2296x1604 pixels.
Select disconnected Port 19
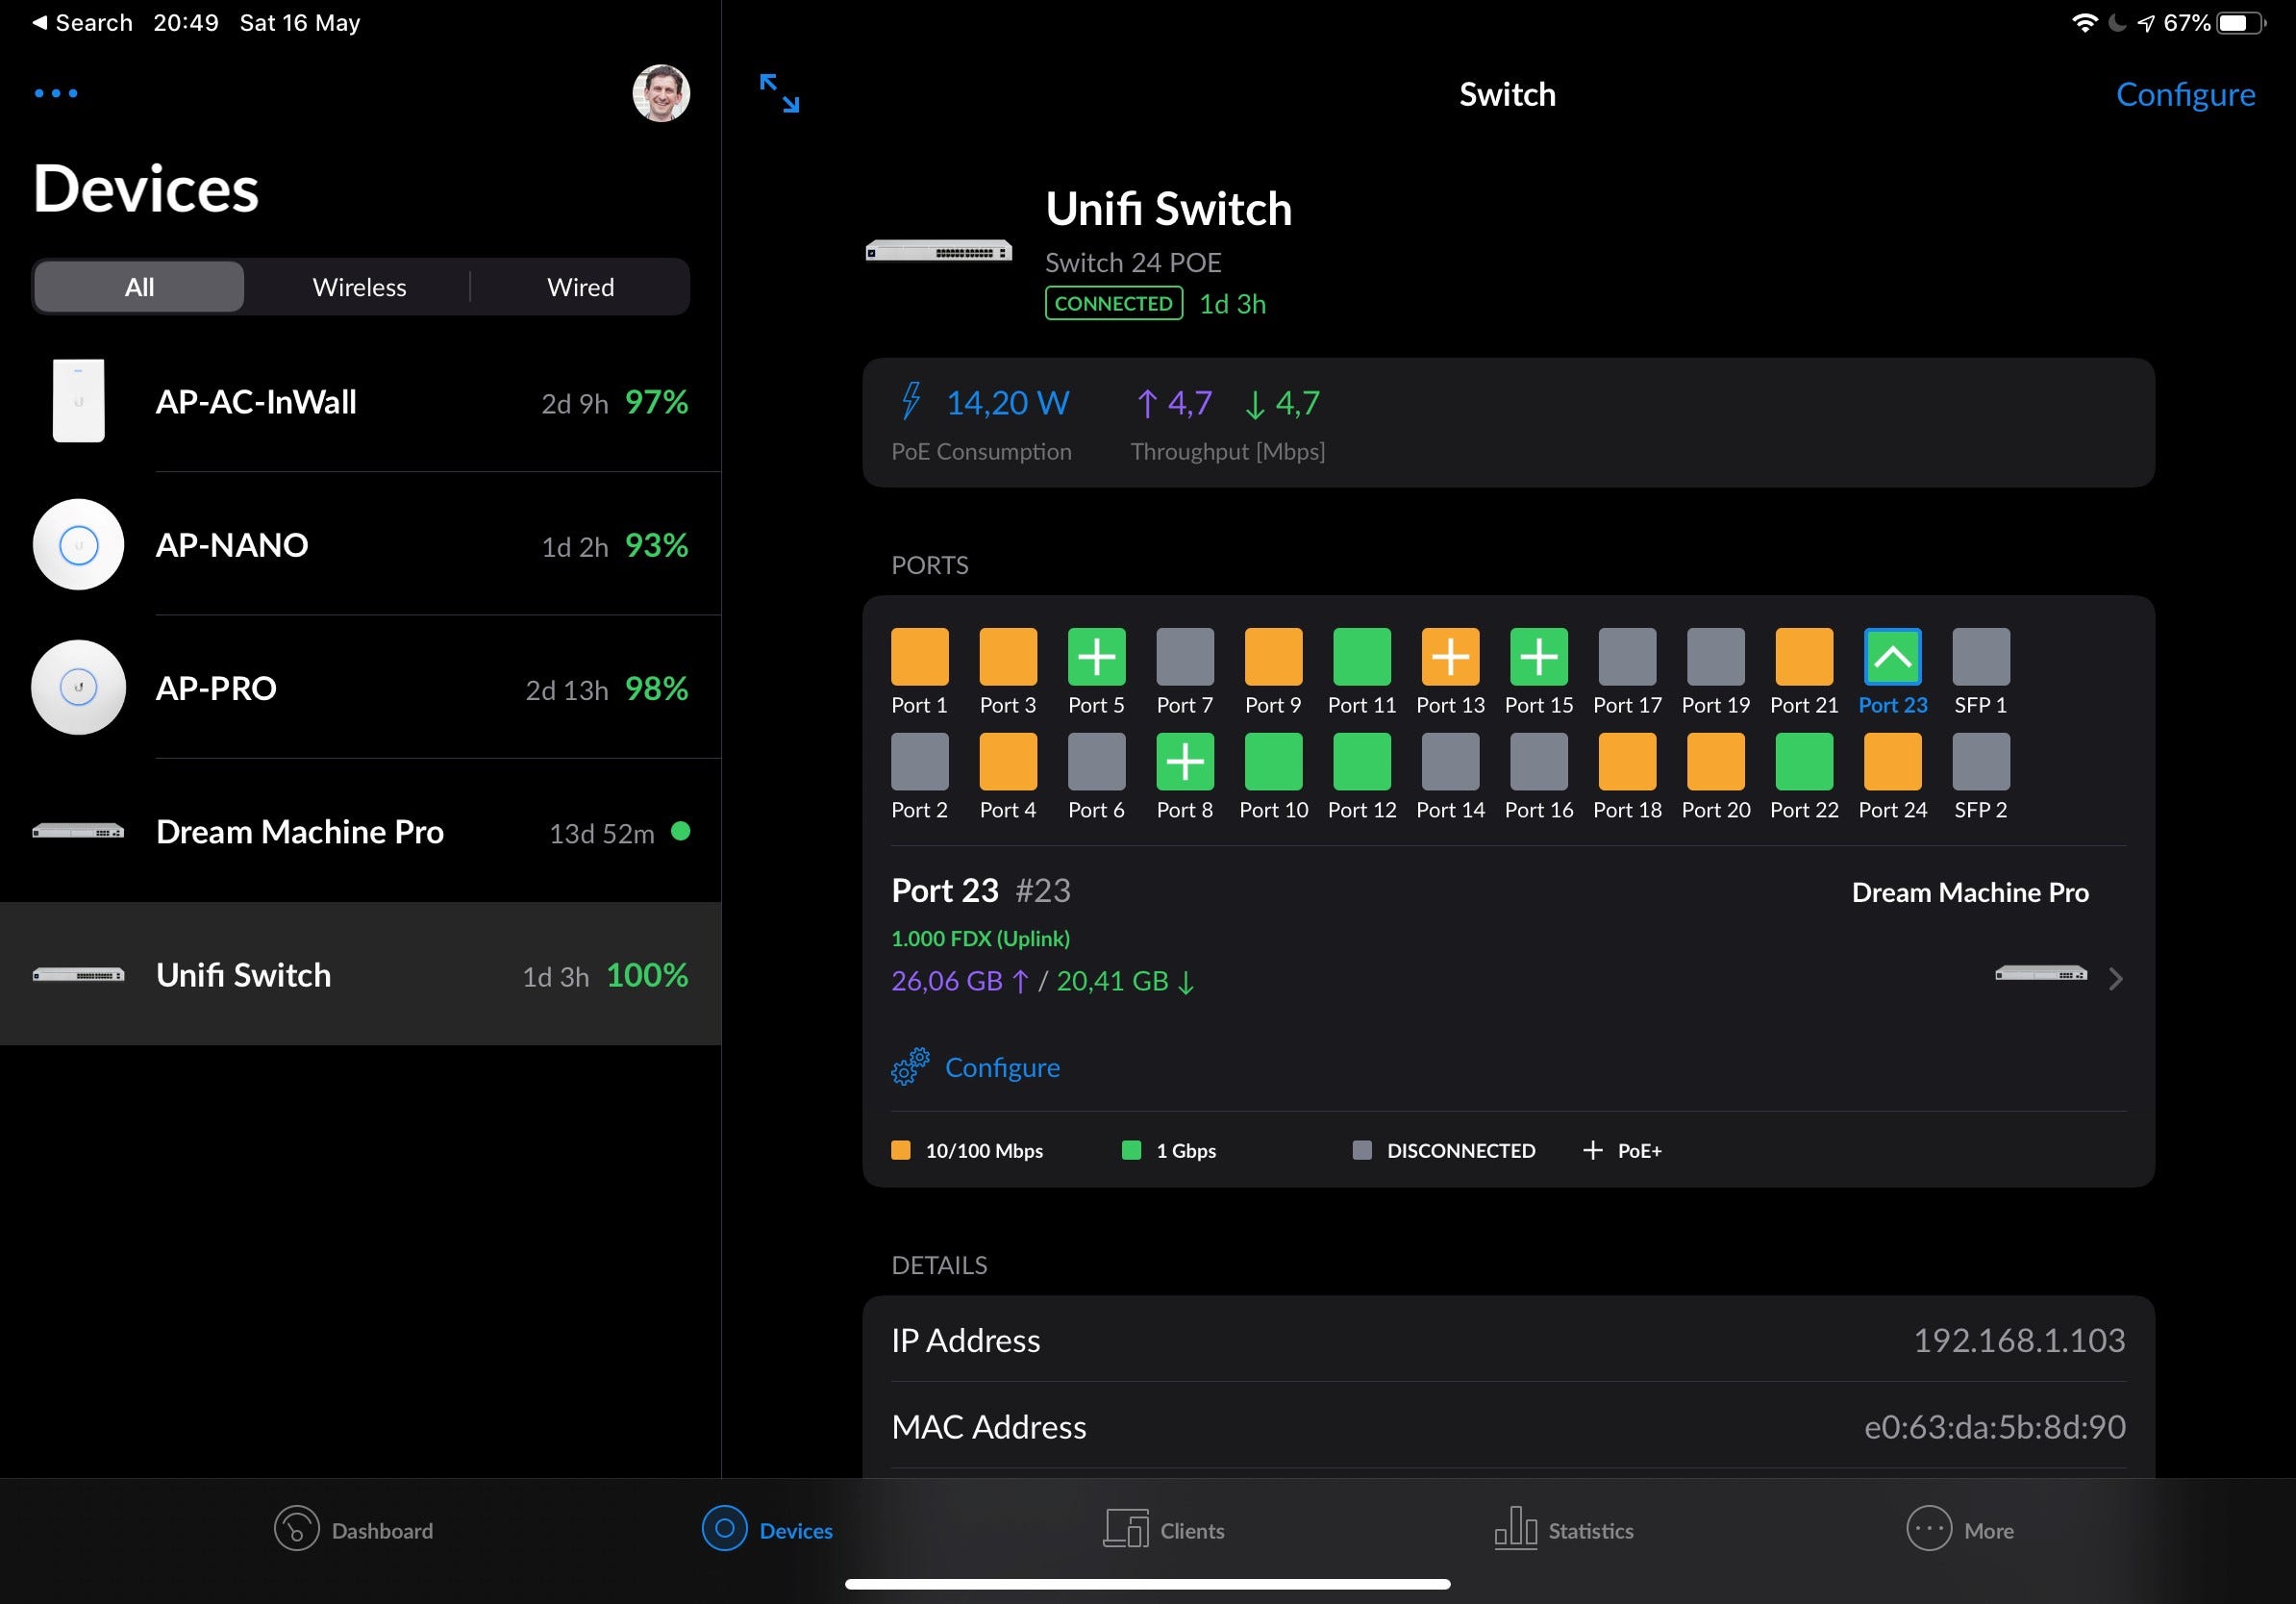(1716, 657)
